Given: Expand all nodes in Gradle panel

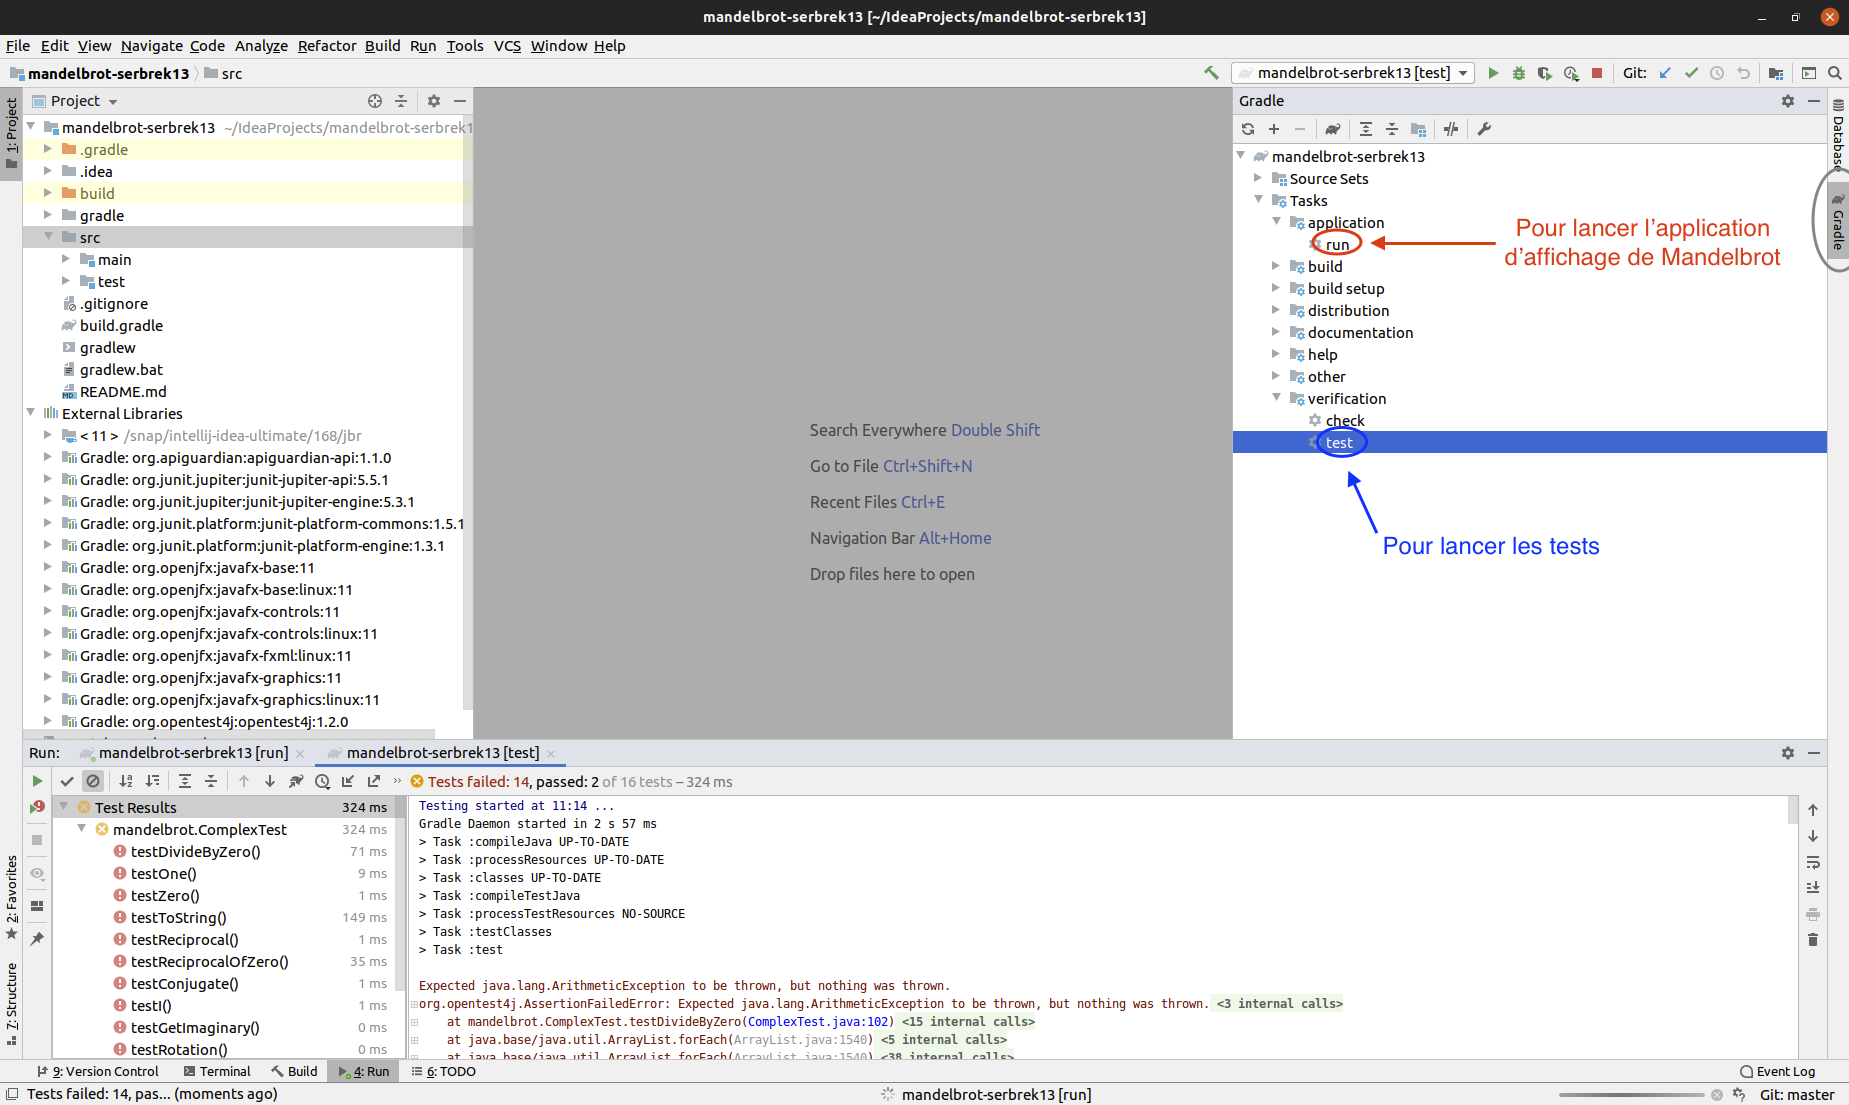Looking at the screenshot, I should pos(1366,129).
